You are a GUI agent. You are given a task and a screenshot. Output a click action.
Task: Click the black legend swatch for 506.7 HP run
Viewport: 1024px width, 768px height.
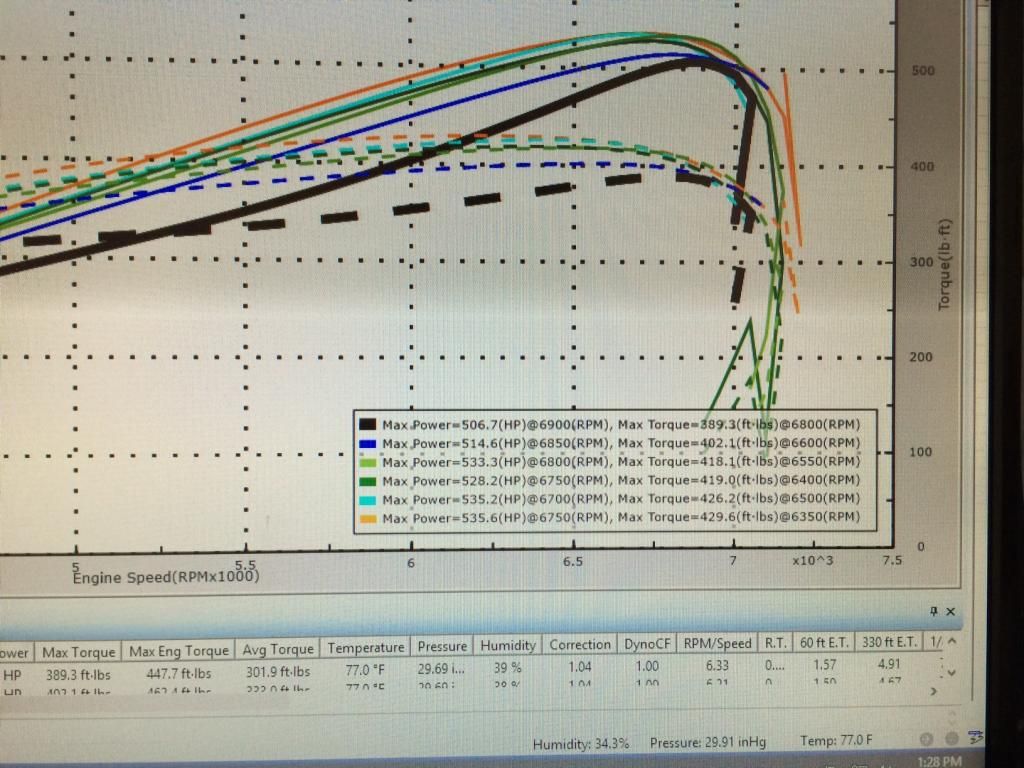point(368,424)
